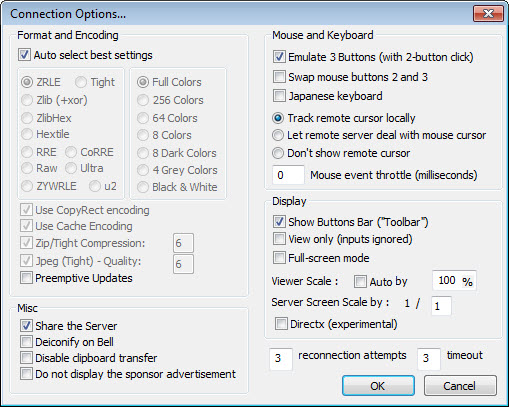Select Let remote server deal with mouse cursor
The height and width of the screenshot is (407, 509).
[x=278, y=135]
